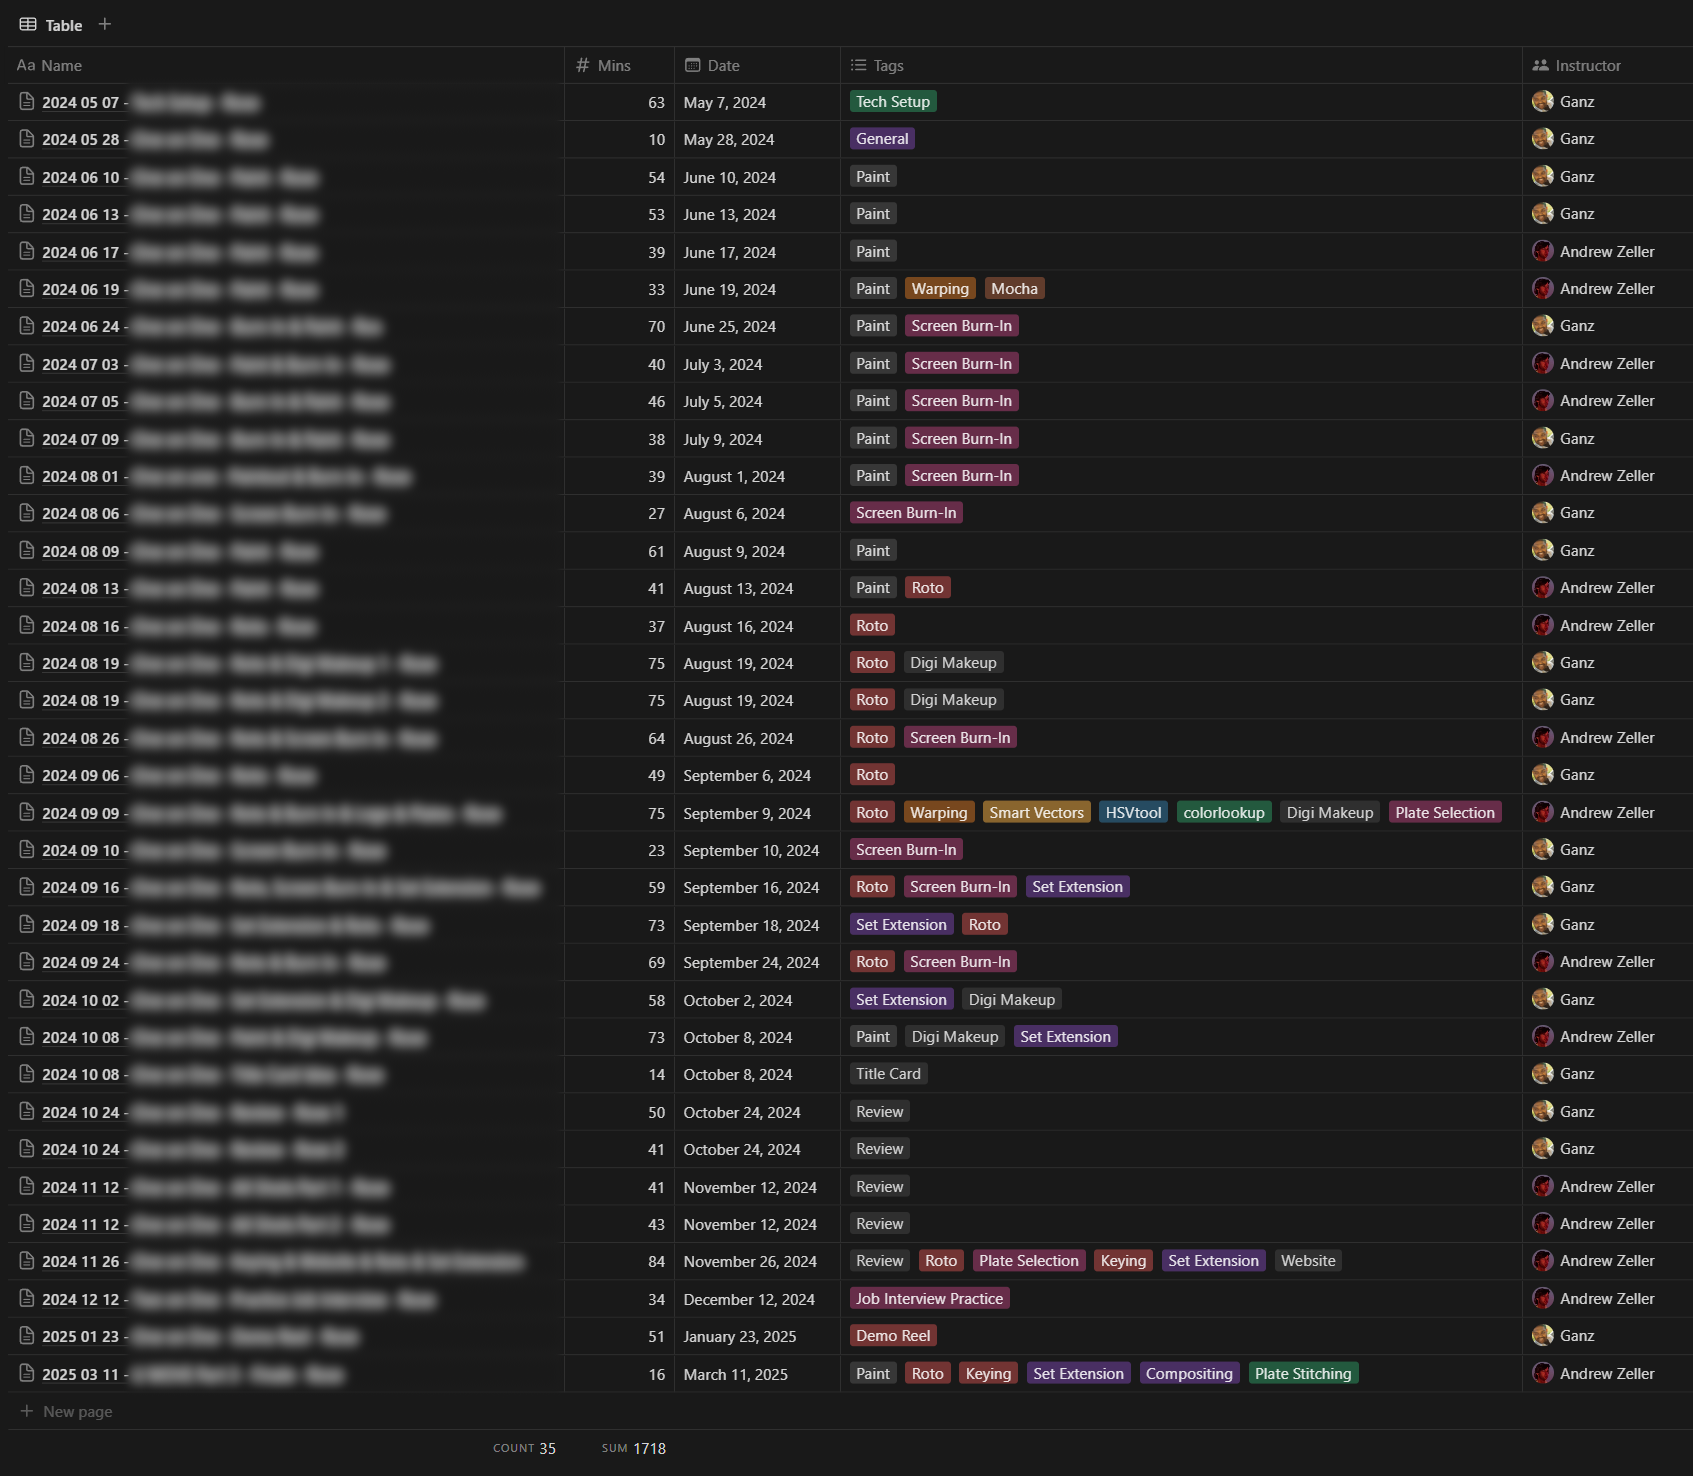Click Ganz avatar in May 7, 2024 row
The height and width of the screenshot is (1476, 1693).
(1543, 102)
